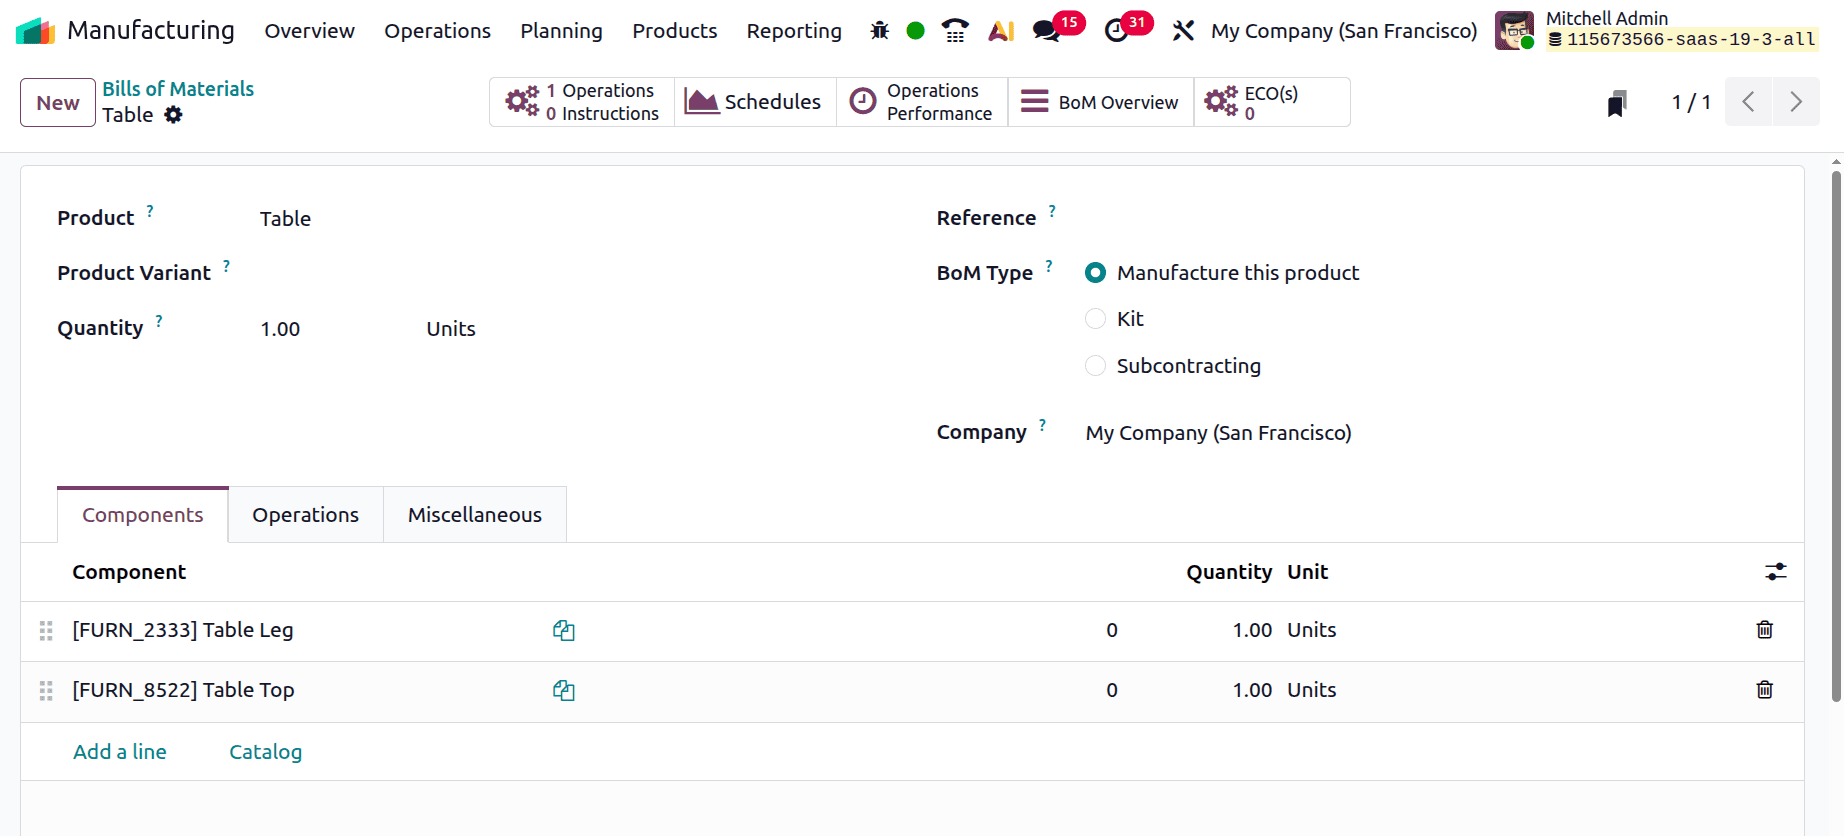Select the Subcontracting BoM type
1844x836 pixels.
click(x=1096, y=366)
